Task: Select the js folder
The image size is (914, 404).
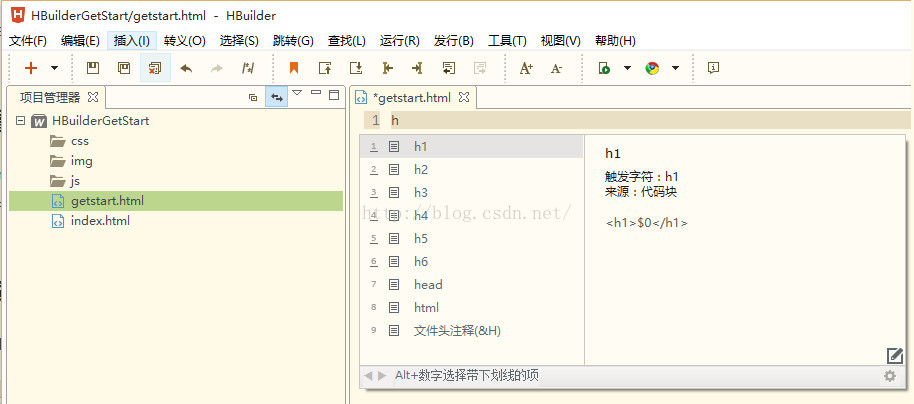Action: [x=75, y=181]
